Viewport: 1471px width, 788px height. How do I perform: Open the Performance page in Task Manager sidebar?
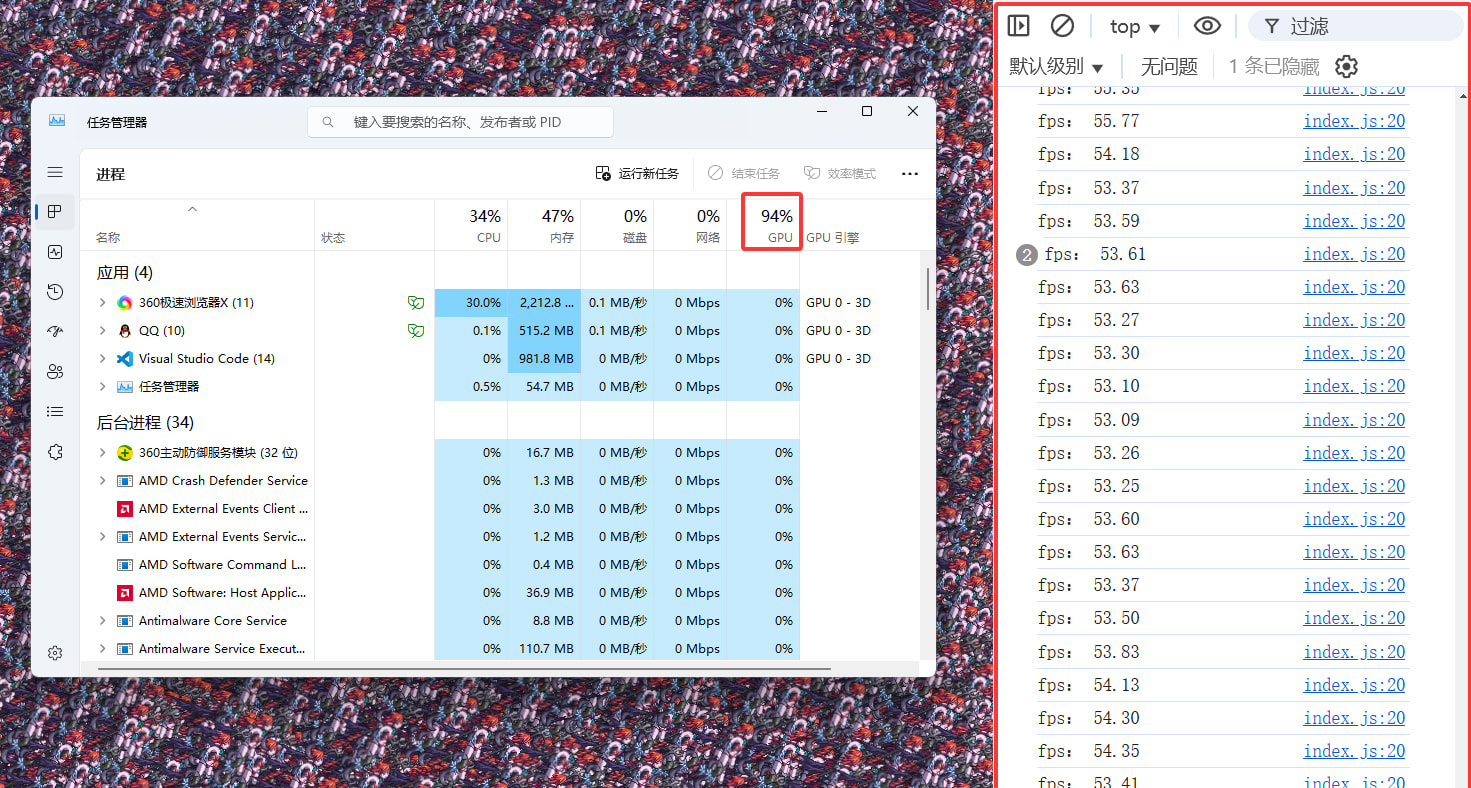click(x=55, y=253)
